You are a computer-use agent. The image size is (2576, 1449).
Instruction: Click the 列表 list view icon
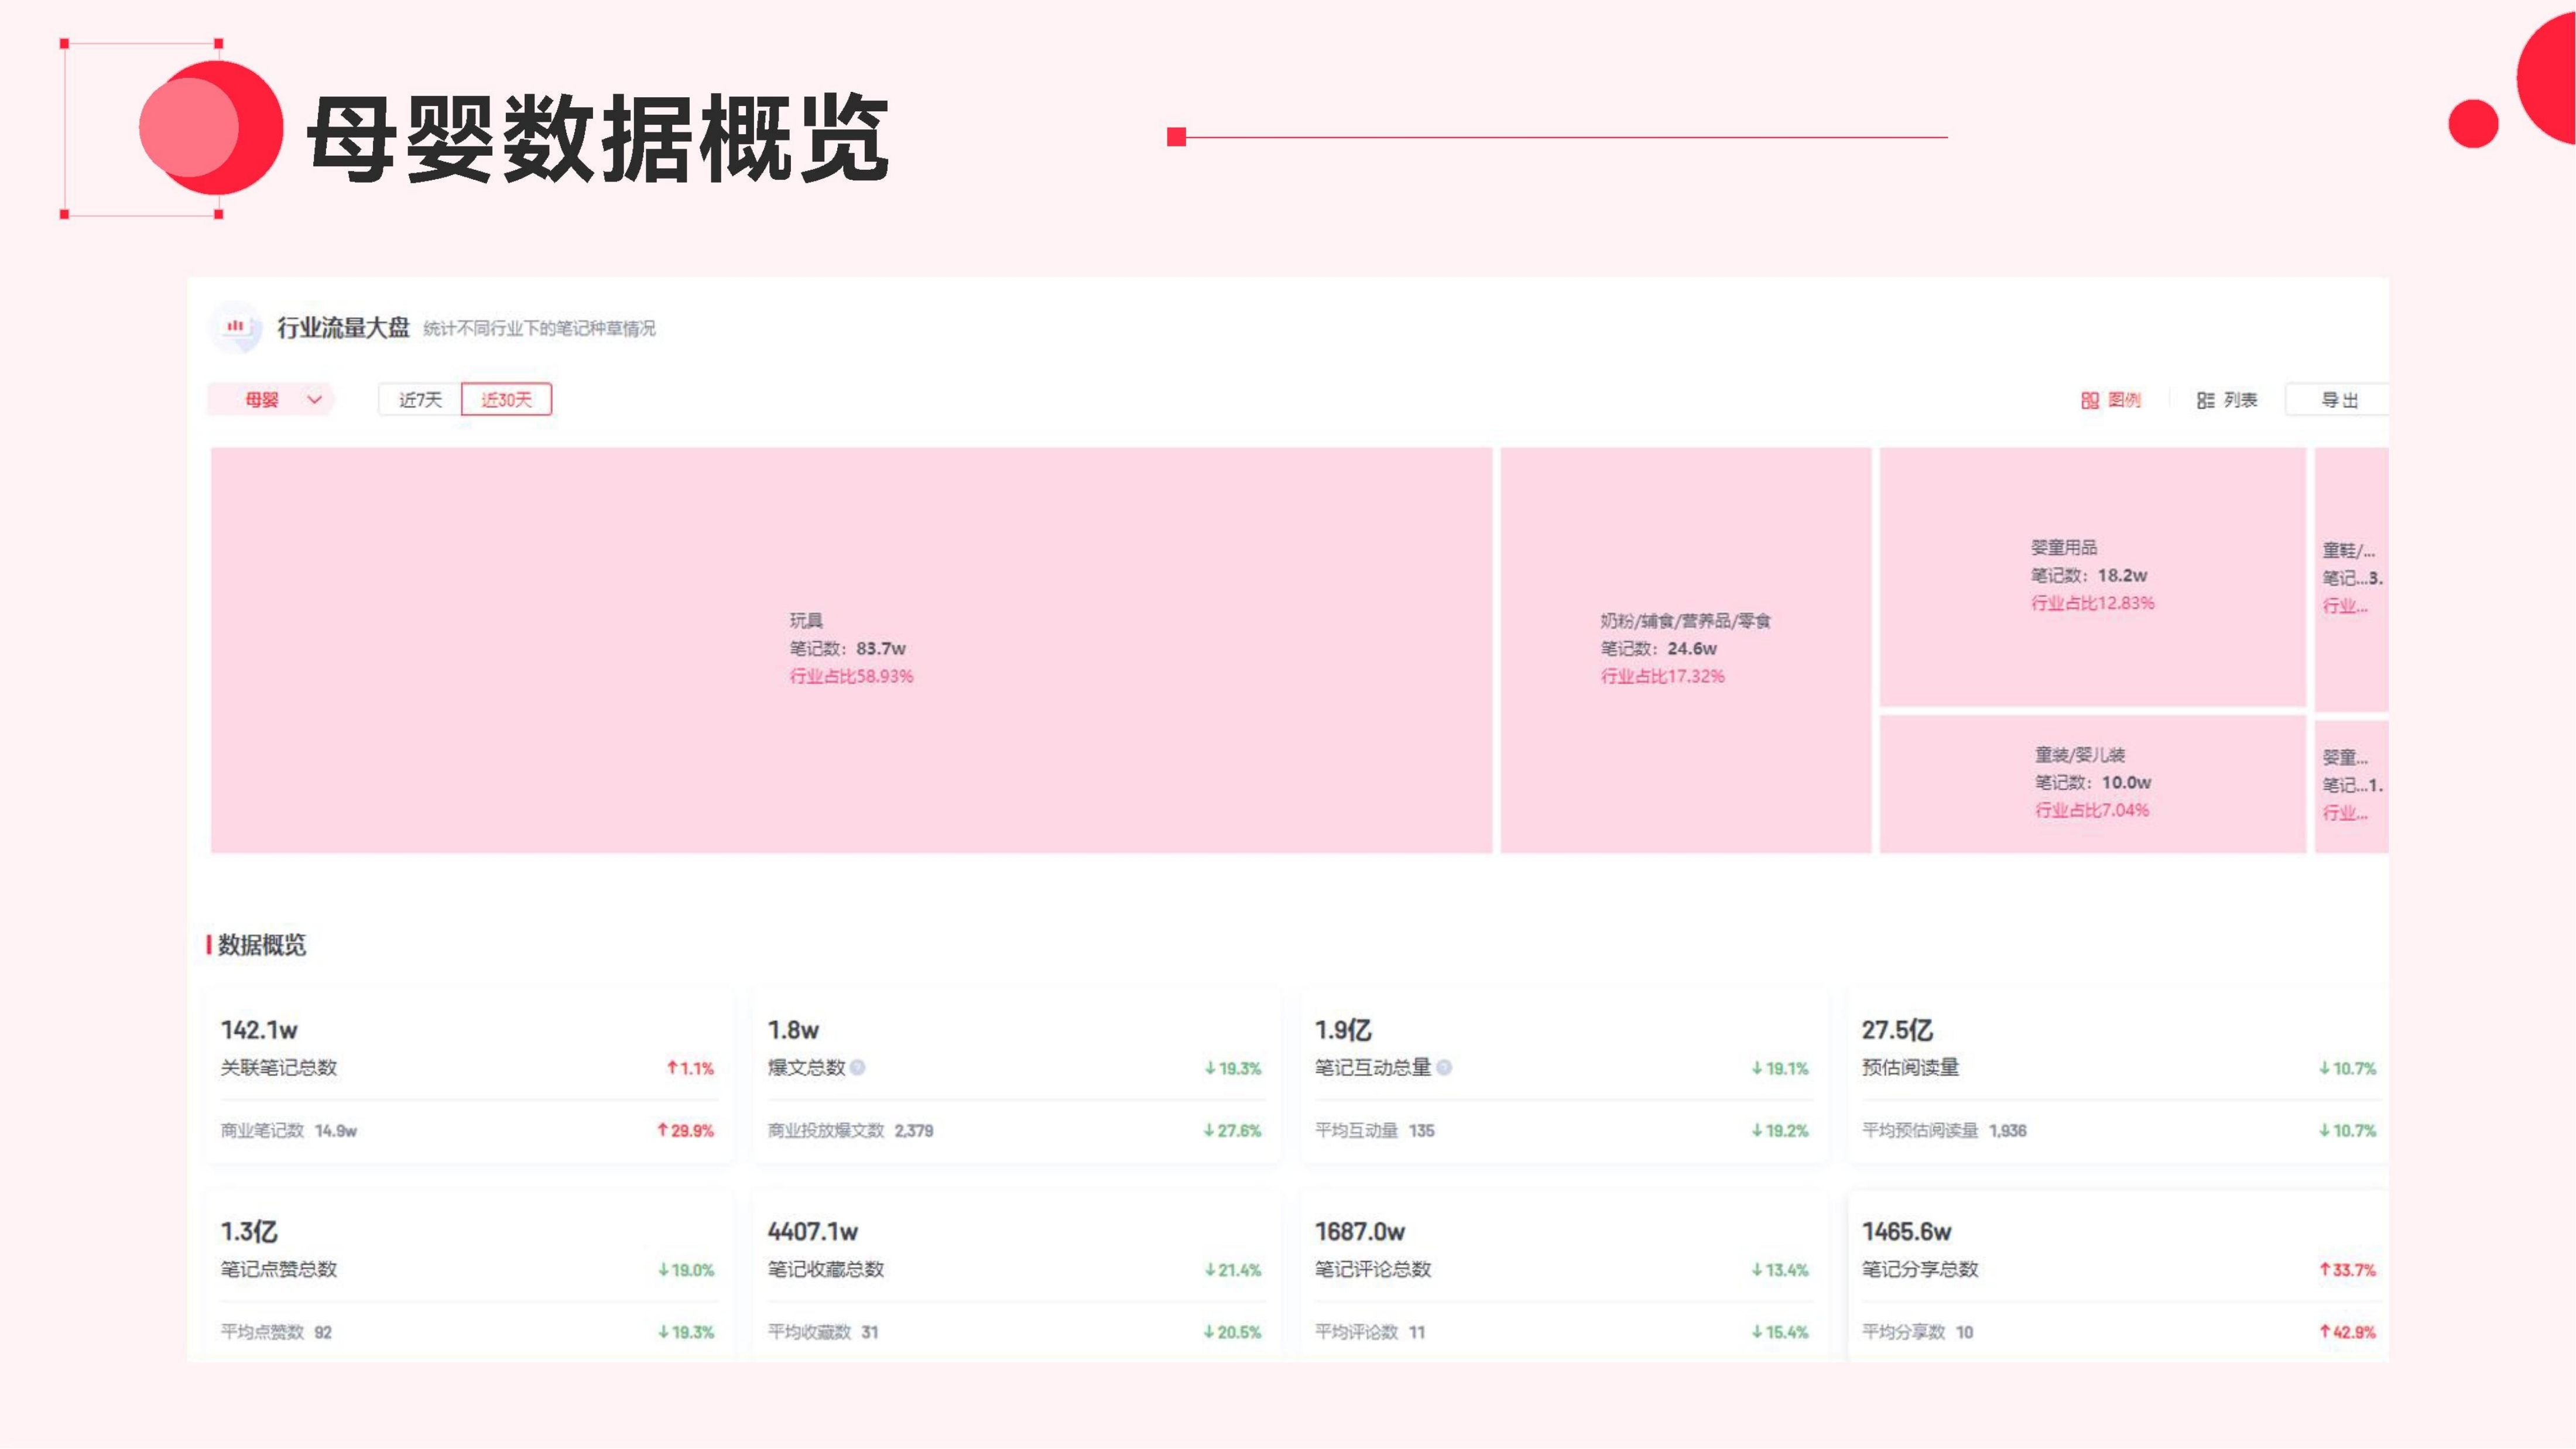pos(2205,400)
